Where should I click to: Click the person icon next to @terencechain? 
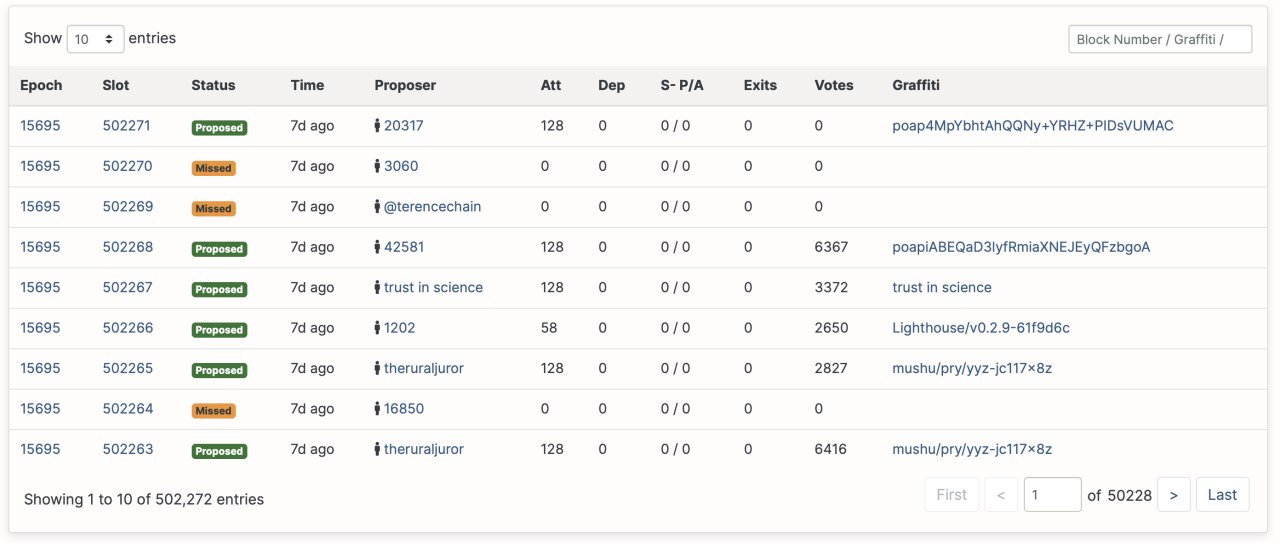click(x=377, y=207)
